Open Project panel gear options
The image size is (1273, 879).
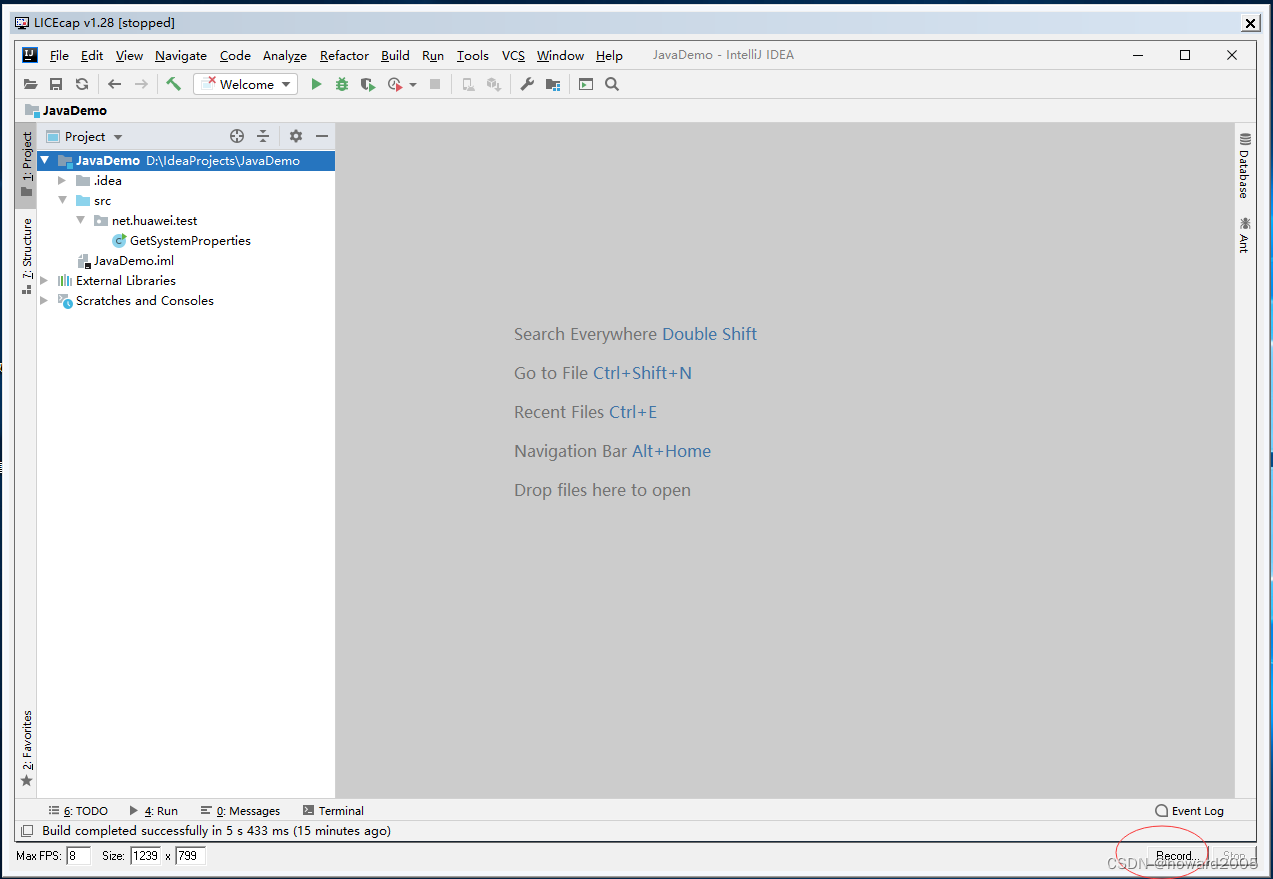[x=295, y=137]
